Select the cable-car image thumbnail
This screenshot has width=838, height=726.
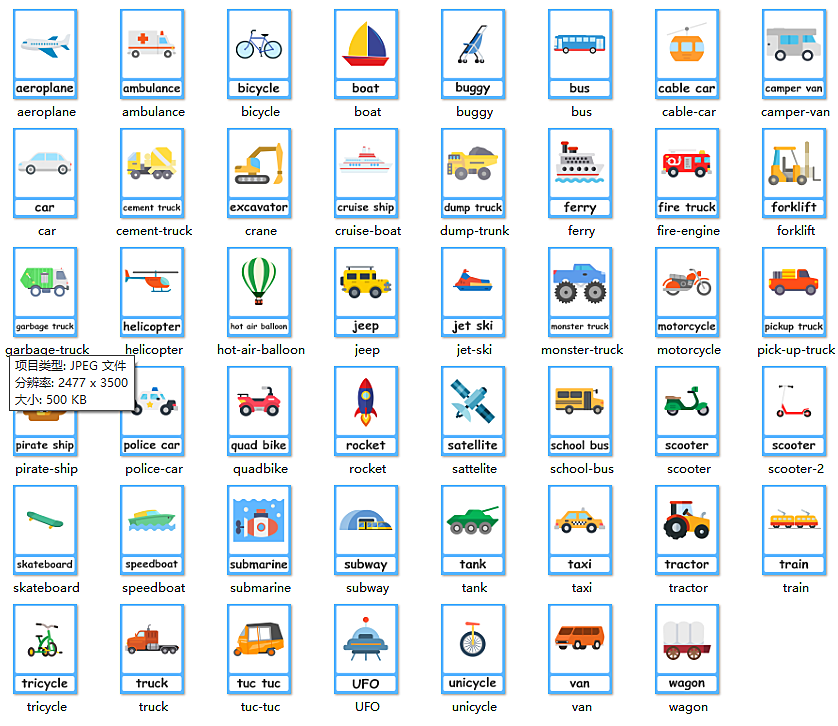pos(687,54)
